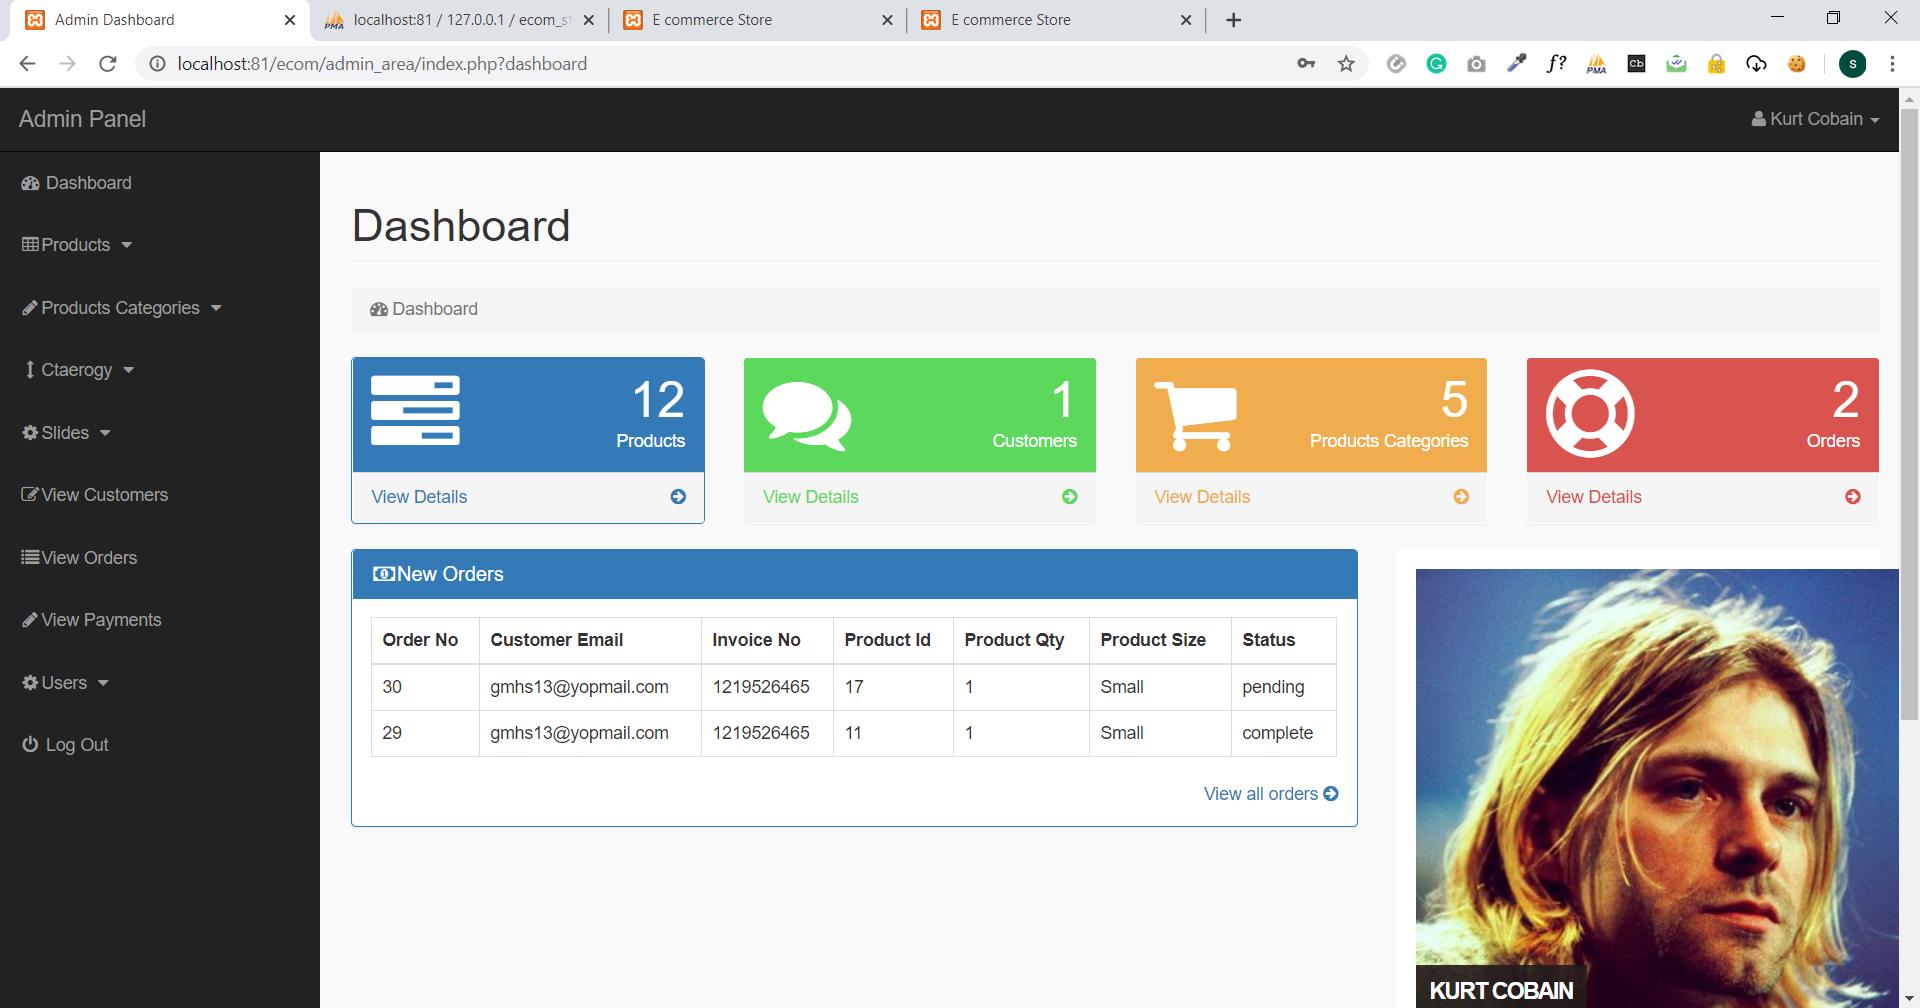This screenshot has height=1008, width=1920.
Task: Click email in order 30 row
Action: pos(579,687)
